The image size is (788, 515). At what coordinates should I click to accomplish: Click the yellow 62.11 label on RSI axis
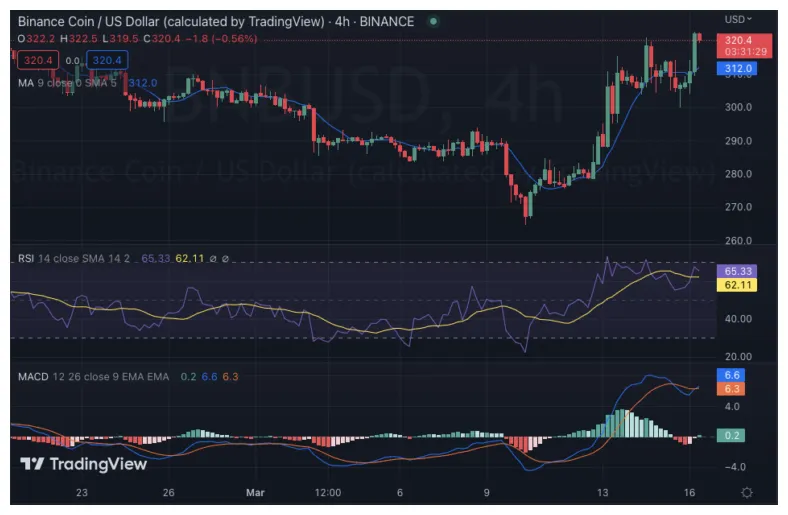pos(737,285)
